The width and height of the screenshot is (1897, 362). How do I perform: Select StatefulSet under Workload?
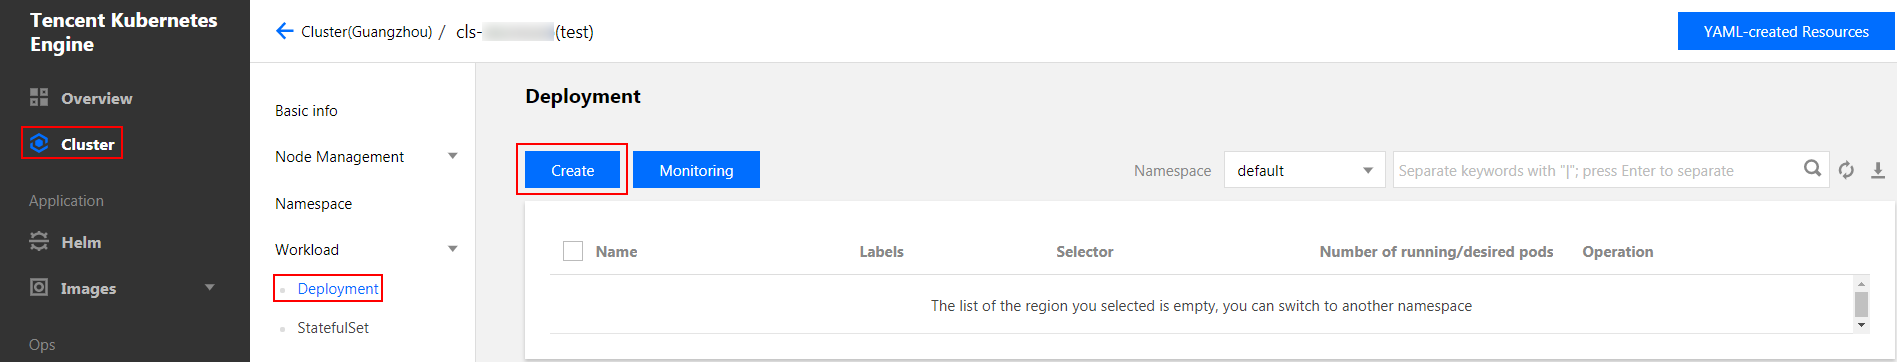333,327
